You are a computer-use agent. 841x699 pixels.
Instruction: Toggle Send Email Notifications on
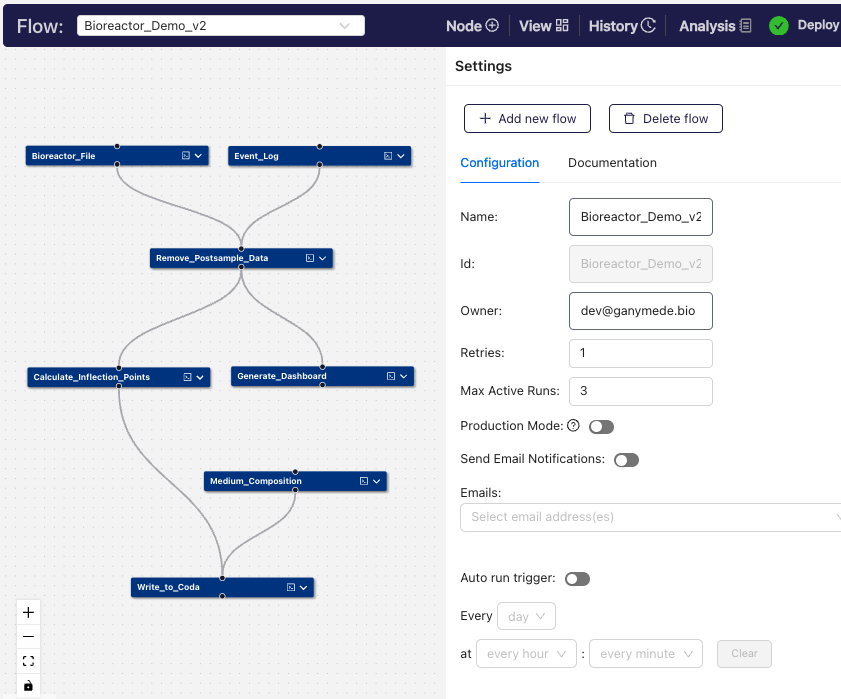(626, 460)
